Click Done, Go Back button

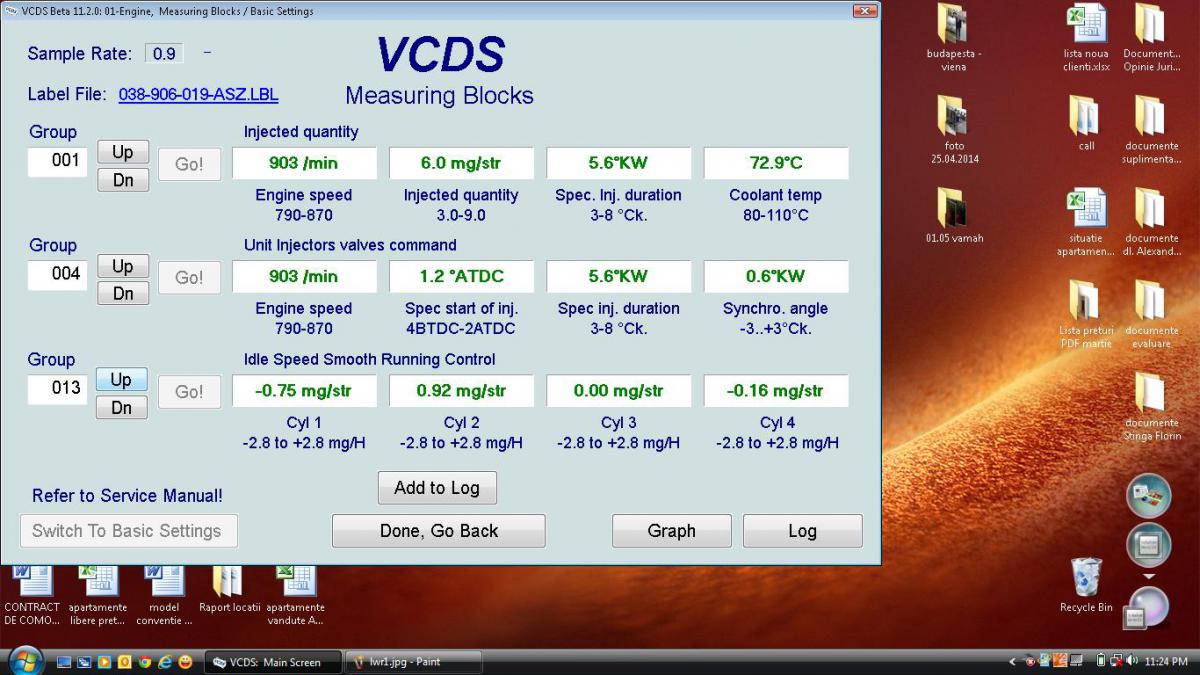coord(439,531)
